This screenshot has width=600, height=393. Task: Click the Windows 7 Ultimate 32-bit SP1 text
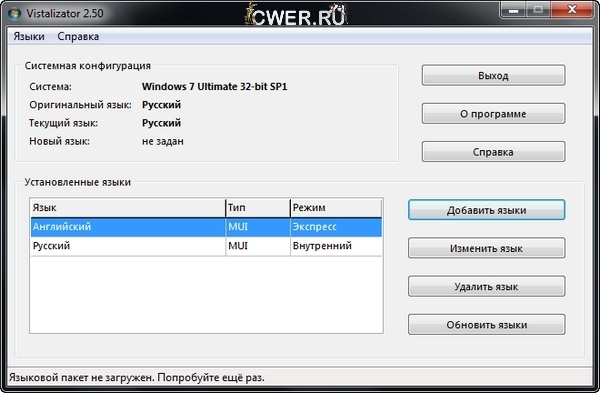pyautogui.click(x=214, y=86)
